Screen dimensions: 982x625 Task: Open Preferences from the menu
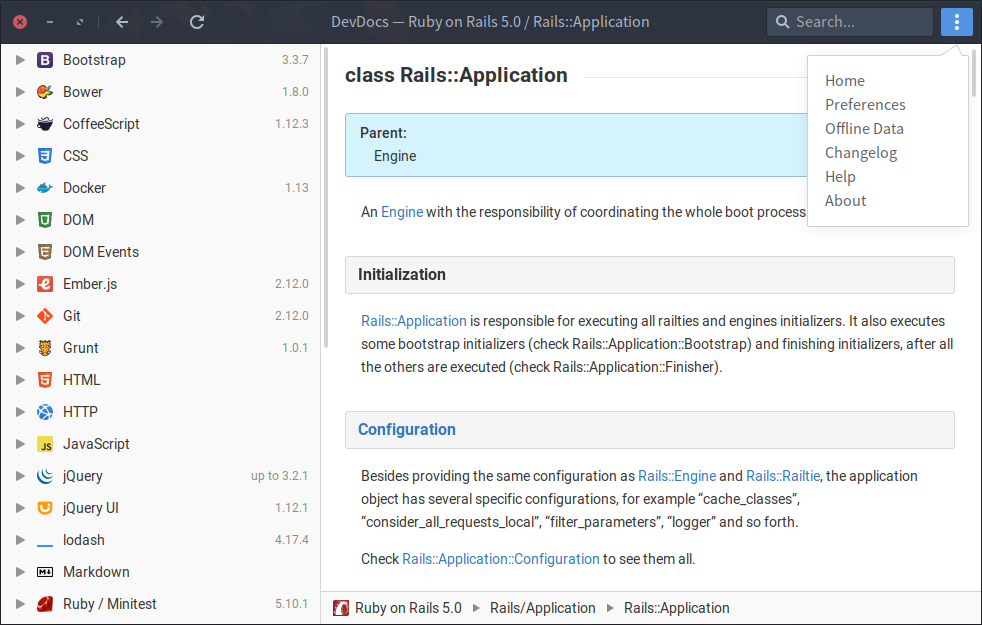pos(865,105)
